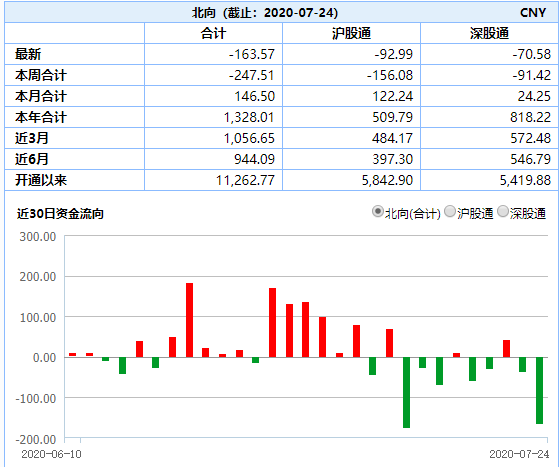The image size is (560, 467).
Task: Select the 沪股通 radio button
Action: tap(450, 211)
